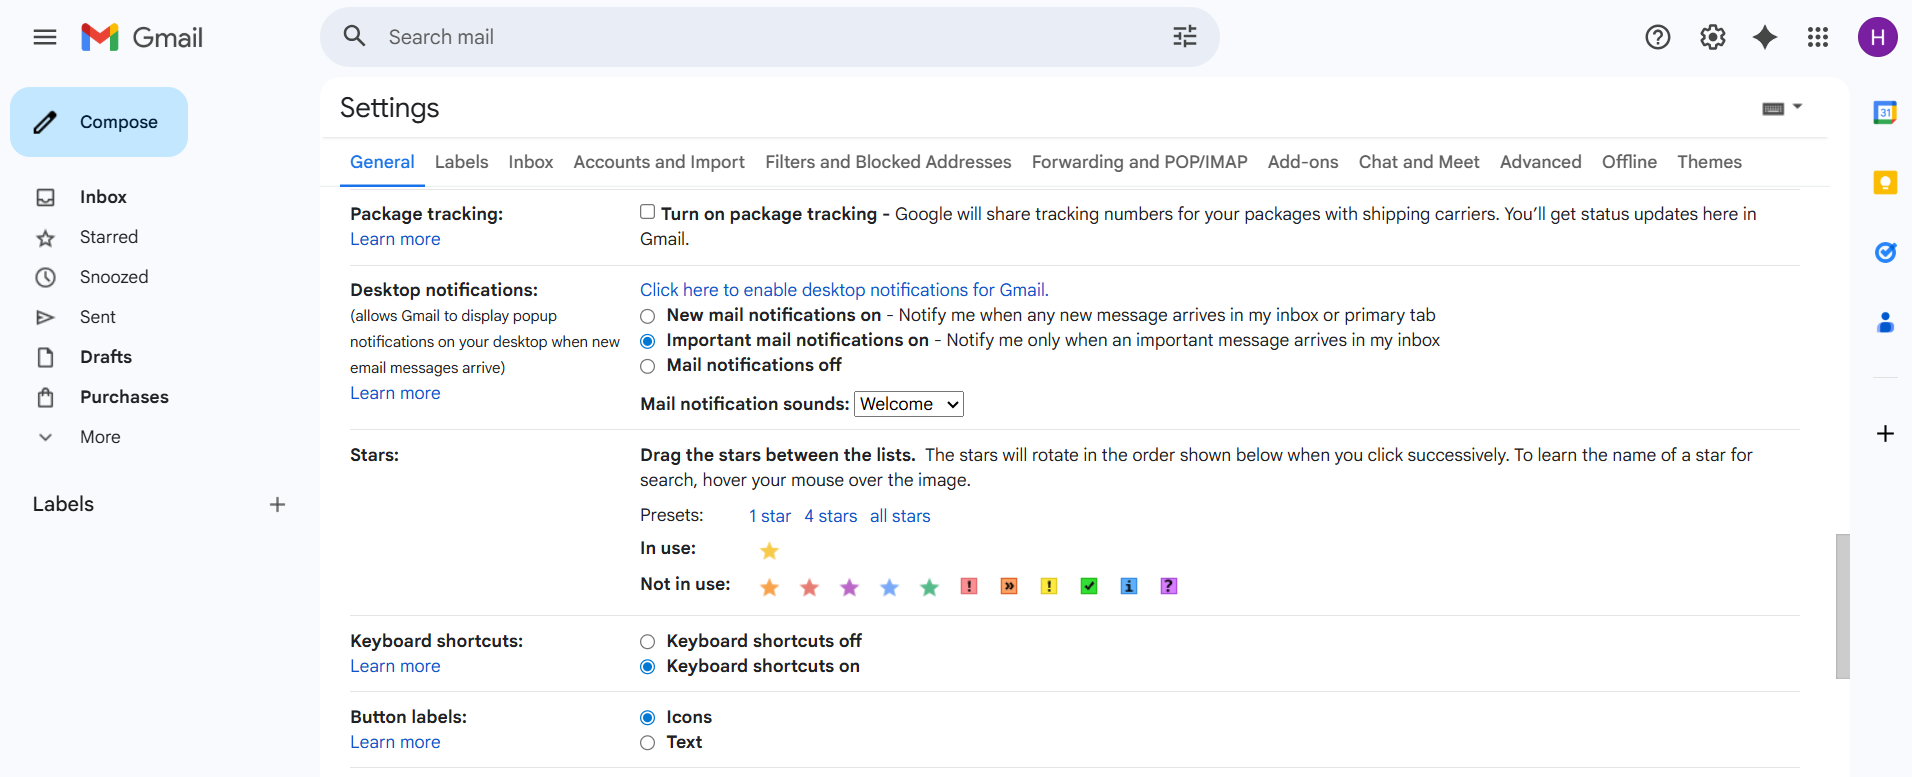Image resolution: width=1912 pixels, height=777 pixels.
Task: Select the green star
Action: coord(929,587)
